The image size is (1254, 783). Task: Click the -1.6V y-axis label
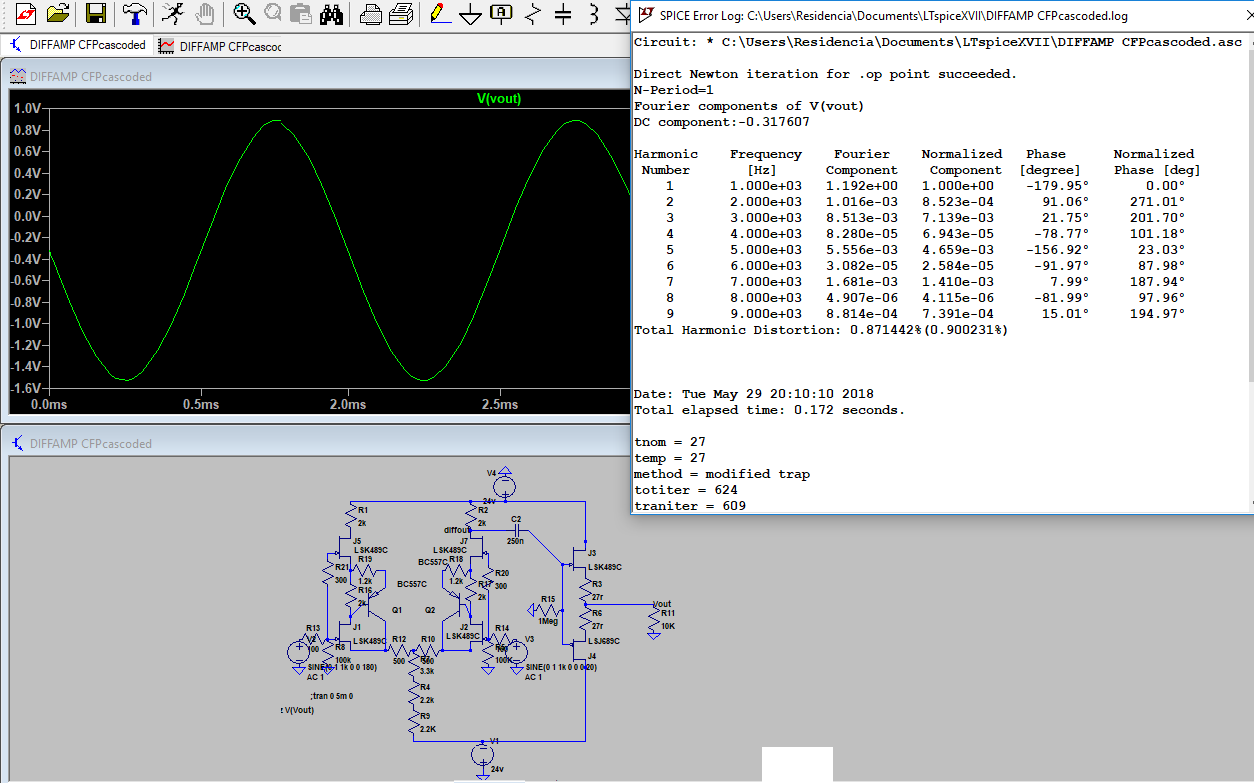[x=25, y=388]
